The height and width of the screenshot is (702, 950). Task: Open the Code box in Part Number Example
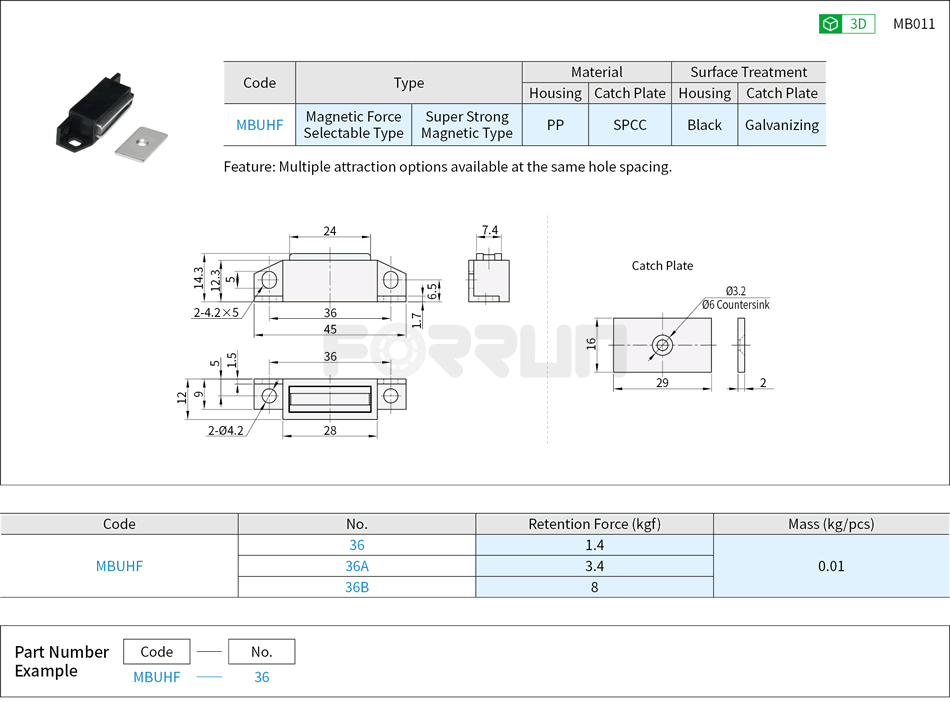tap(156, 651)
